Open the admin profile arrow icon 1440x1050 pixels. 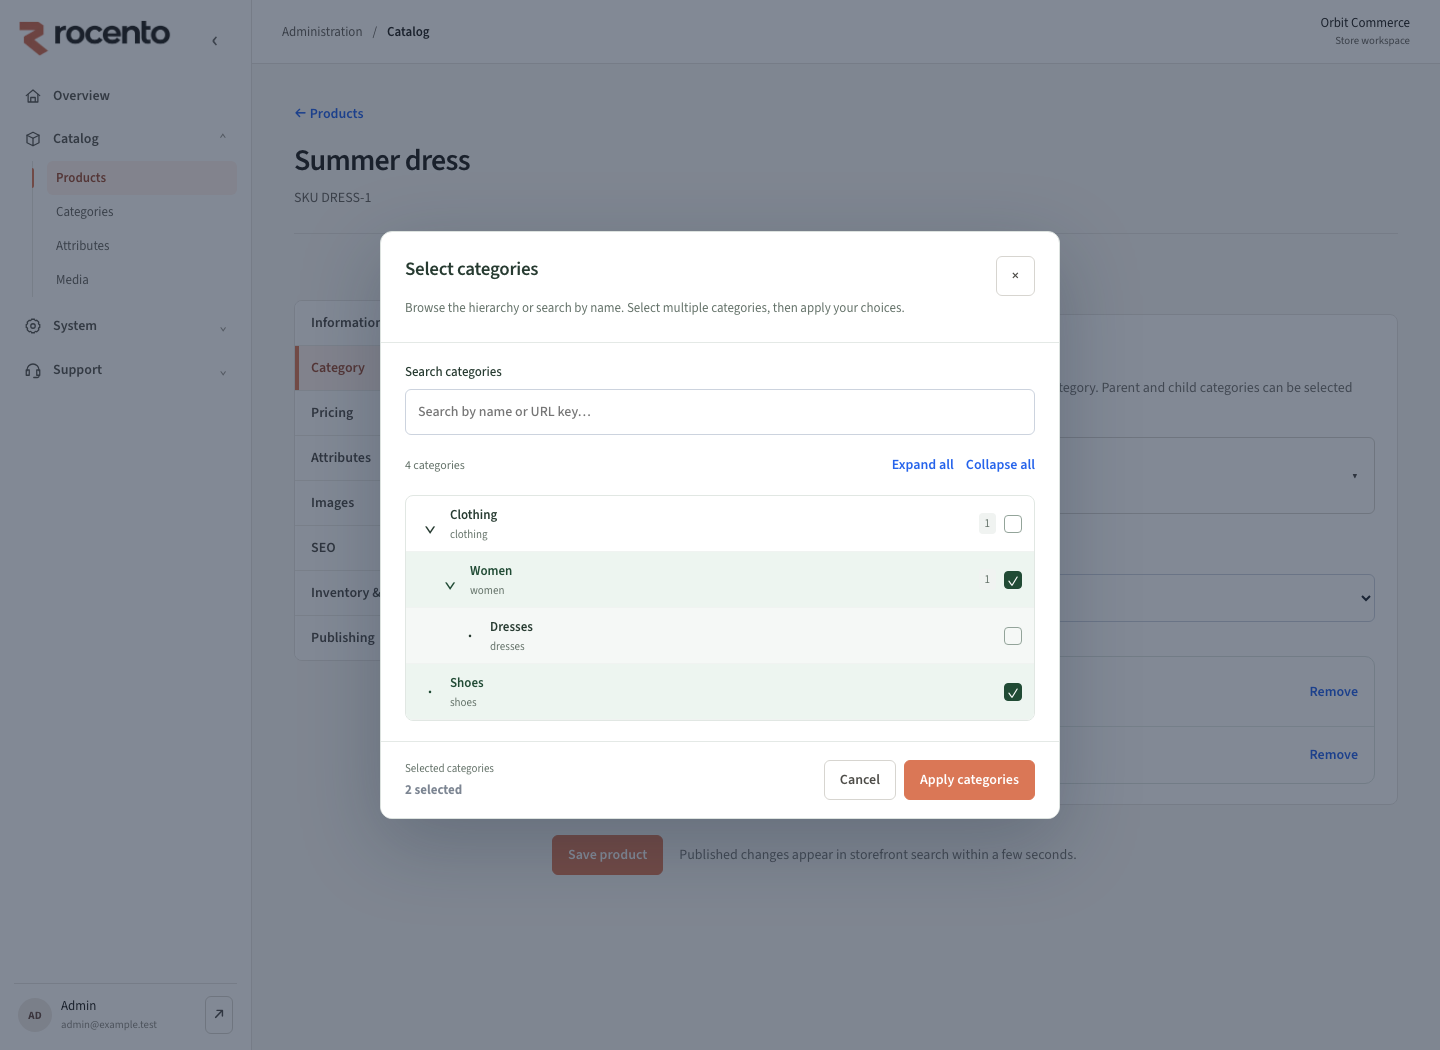pyautogui.click(x=219, y=1015)
